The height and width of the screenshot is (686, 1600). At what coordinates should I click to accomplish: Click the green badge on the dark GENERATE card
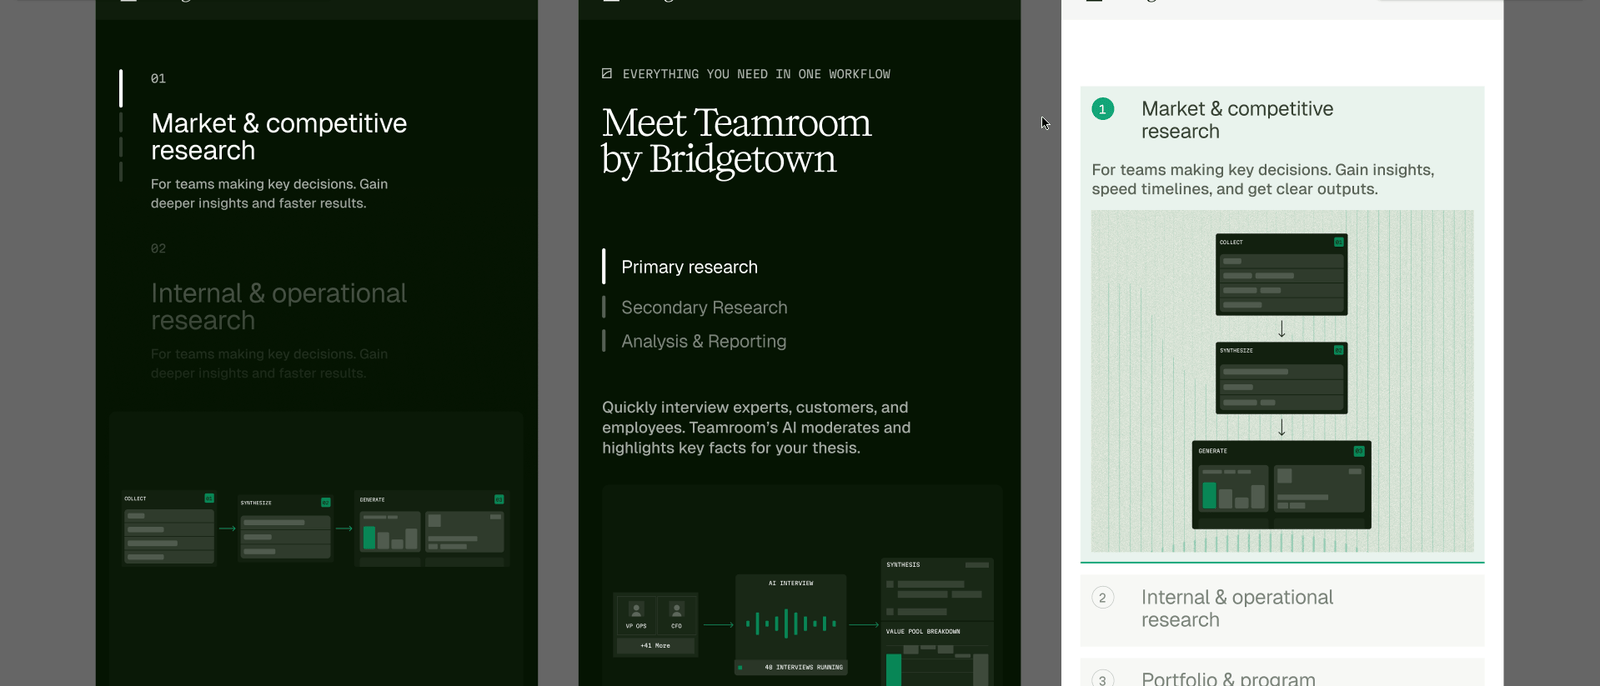pos(499,499)
